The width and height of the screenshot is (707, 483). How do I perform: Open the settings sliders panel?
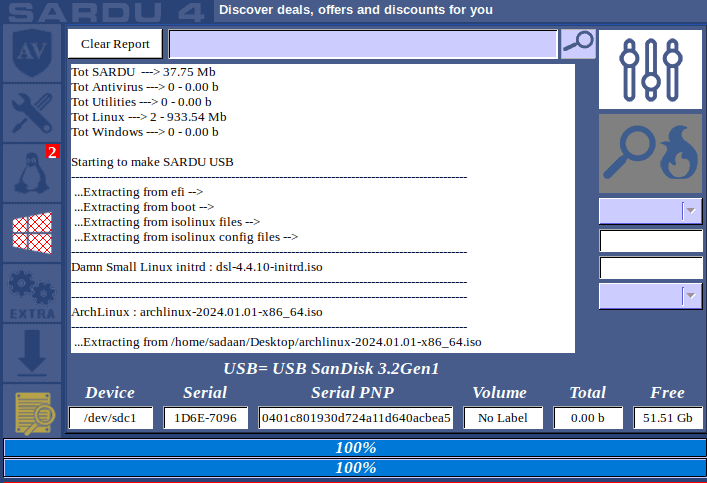(650, 69)
